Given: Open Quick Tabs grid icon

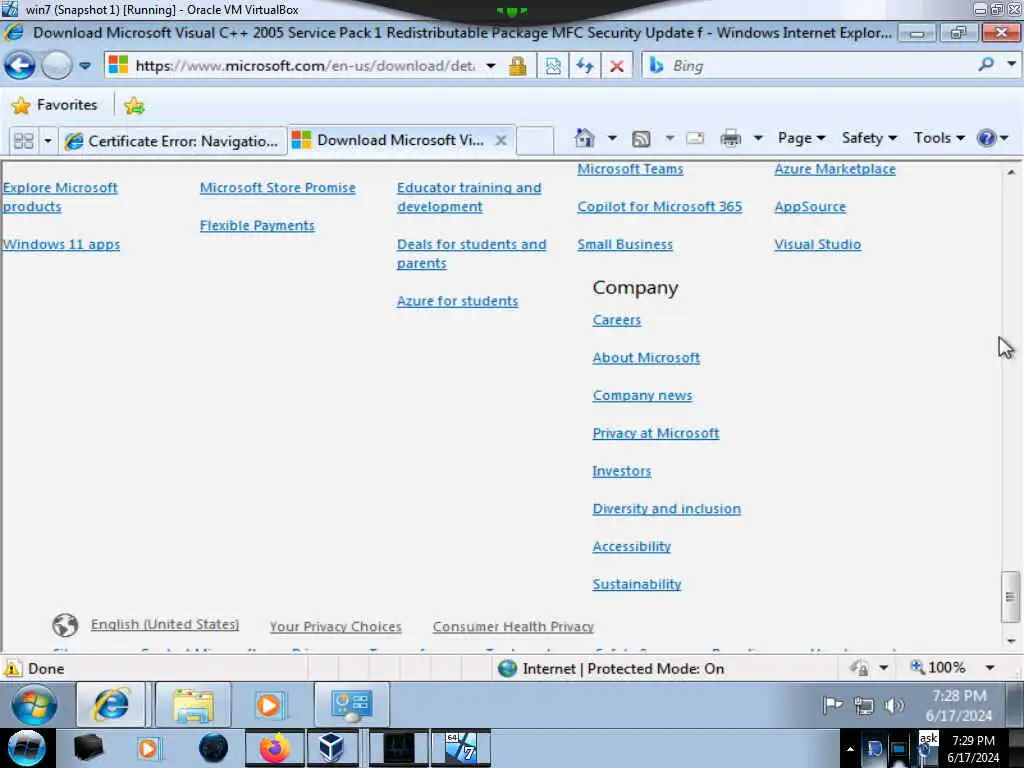Looking at the screenshot, I should tap(24, 140).
